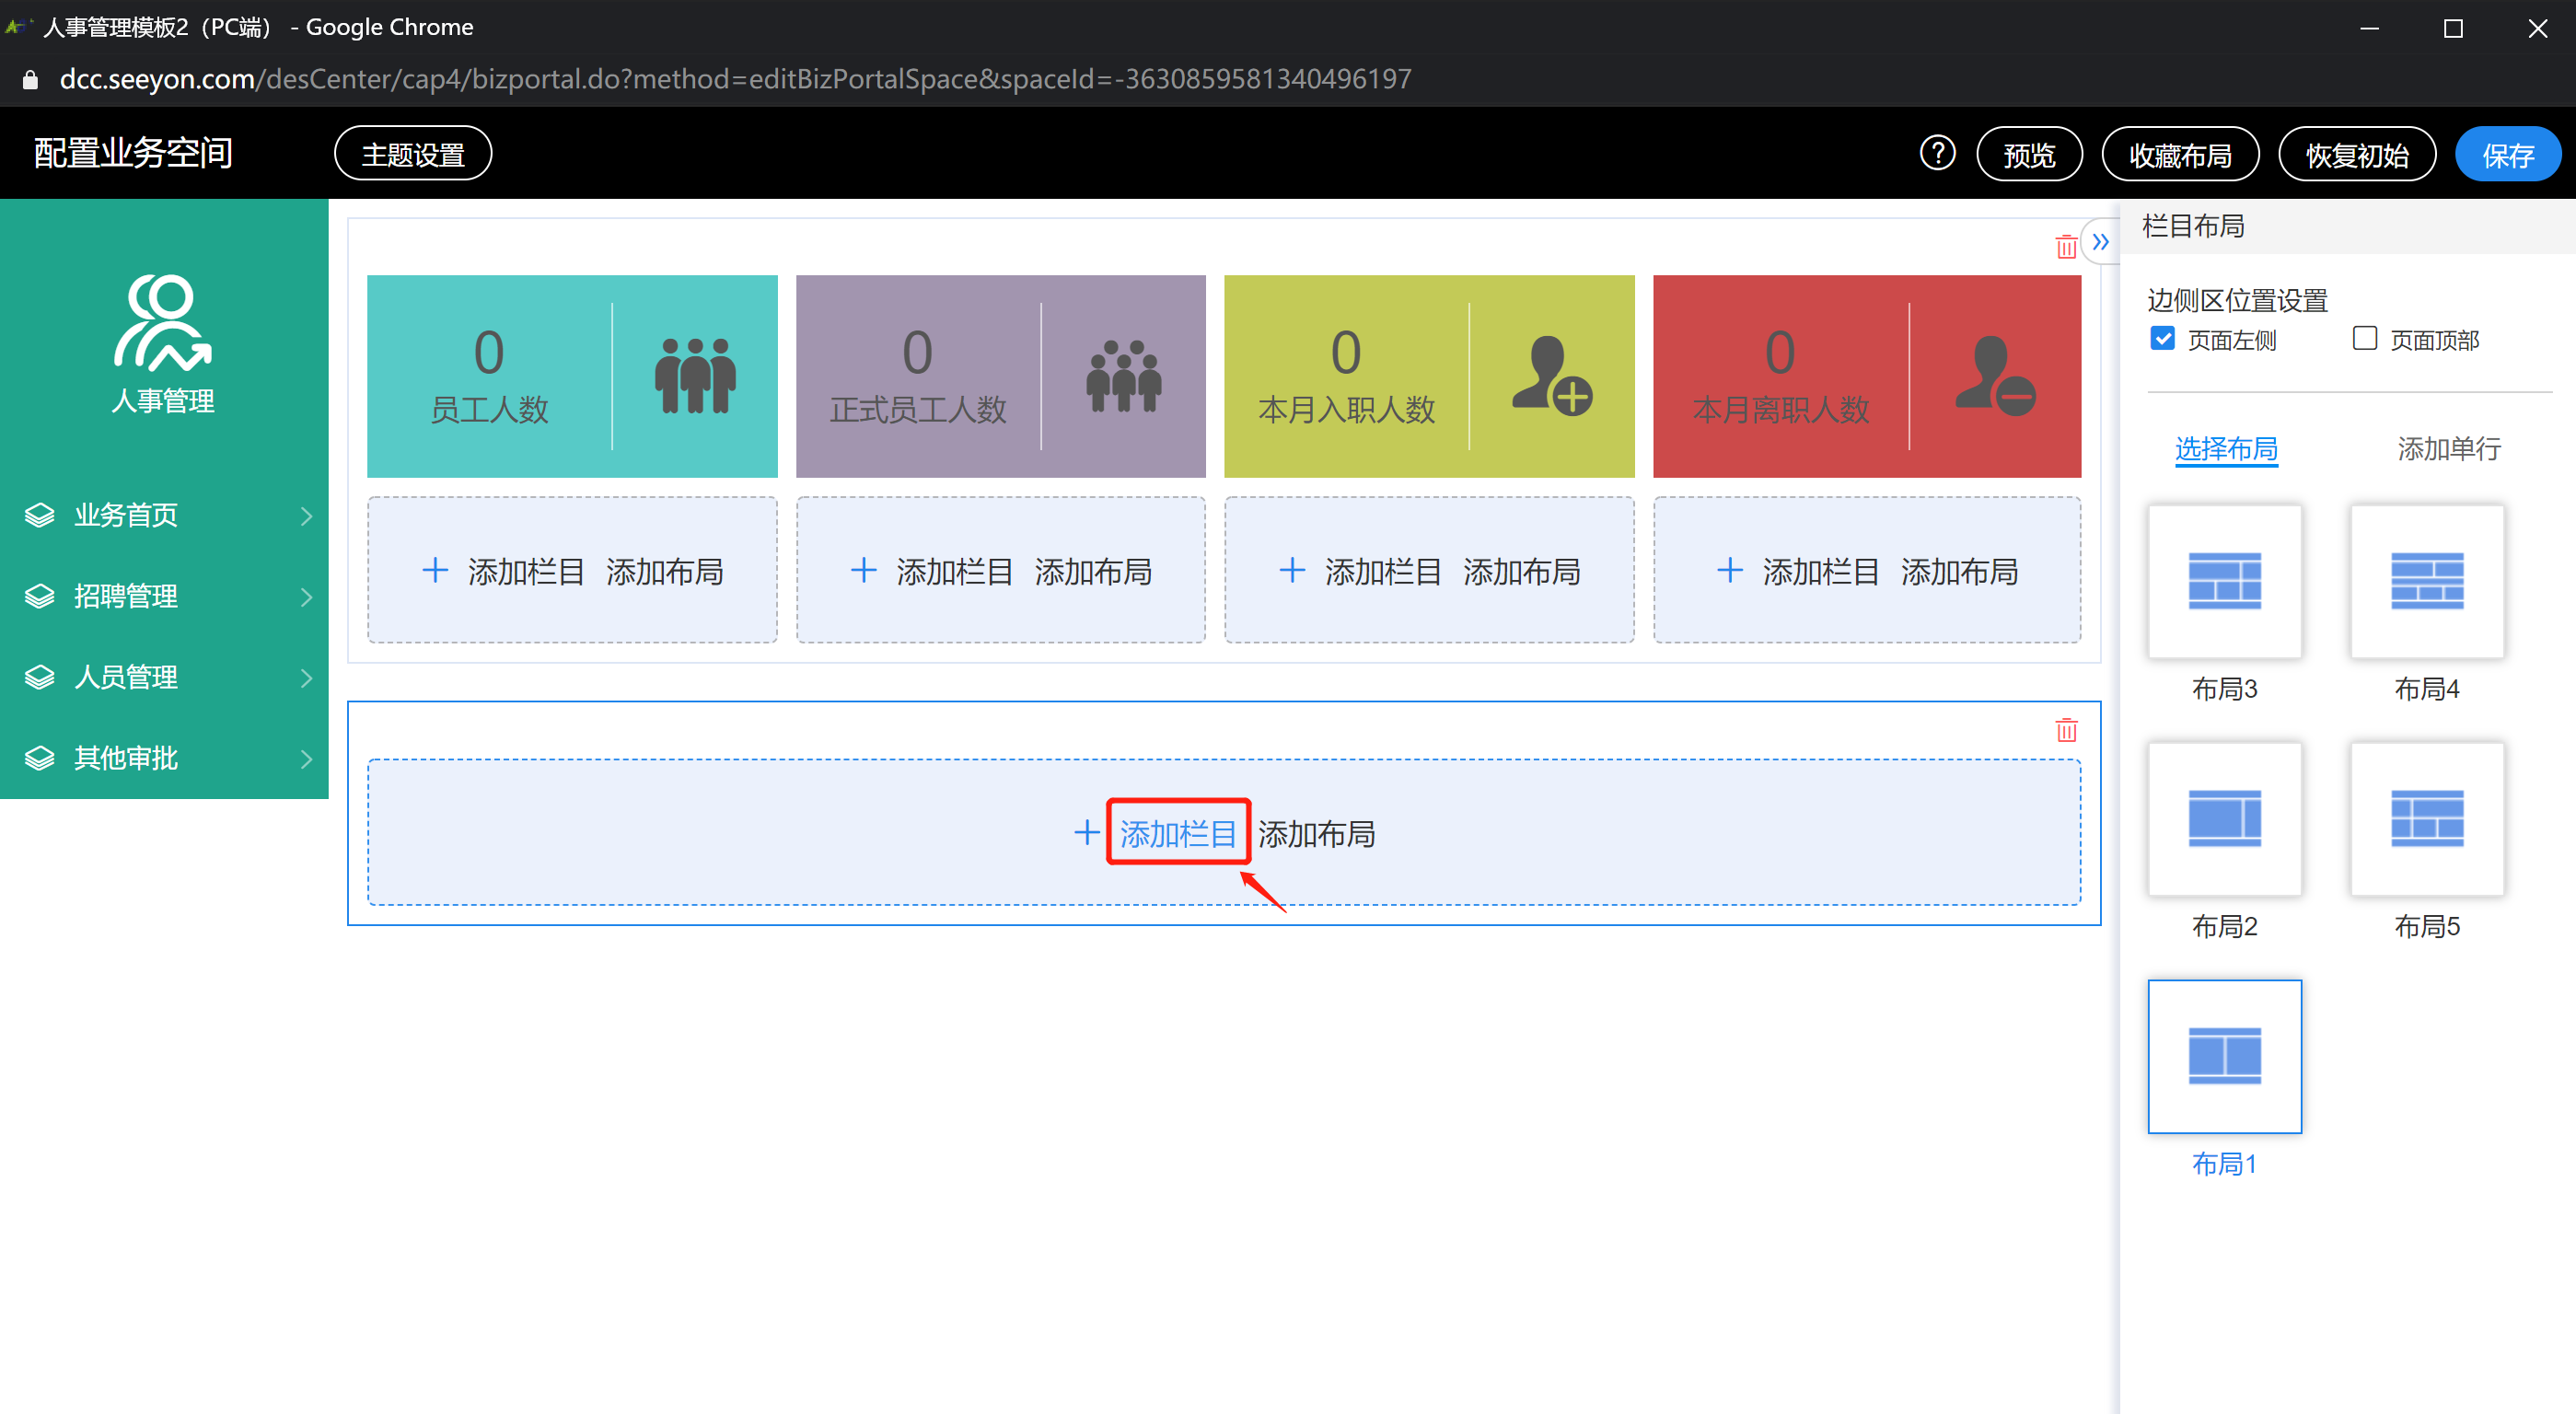Expand 人员管理 menu chevron
Screen dimensions: 2576x1414
(306, 678)
